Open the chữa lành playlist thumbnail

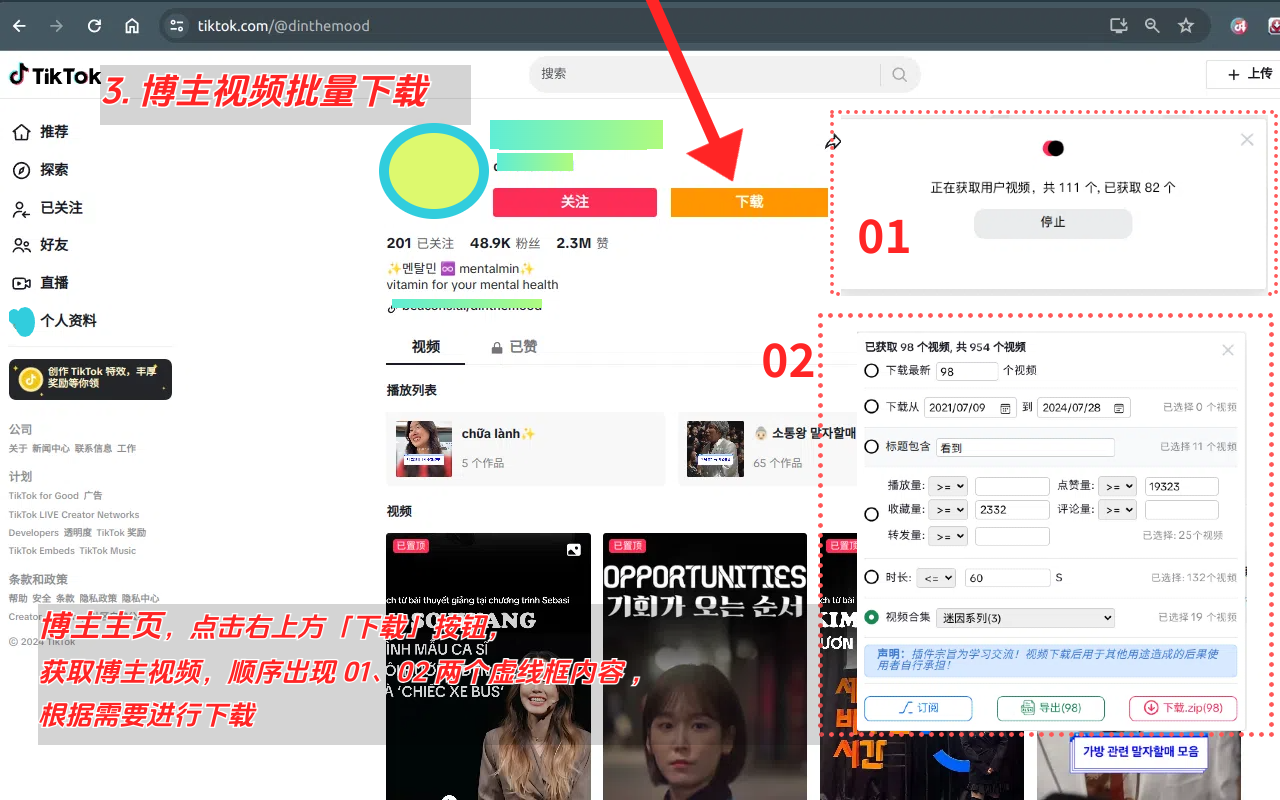tap(424, 449)
